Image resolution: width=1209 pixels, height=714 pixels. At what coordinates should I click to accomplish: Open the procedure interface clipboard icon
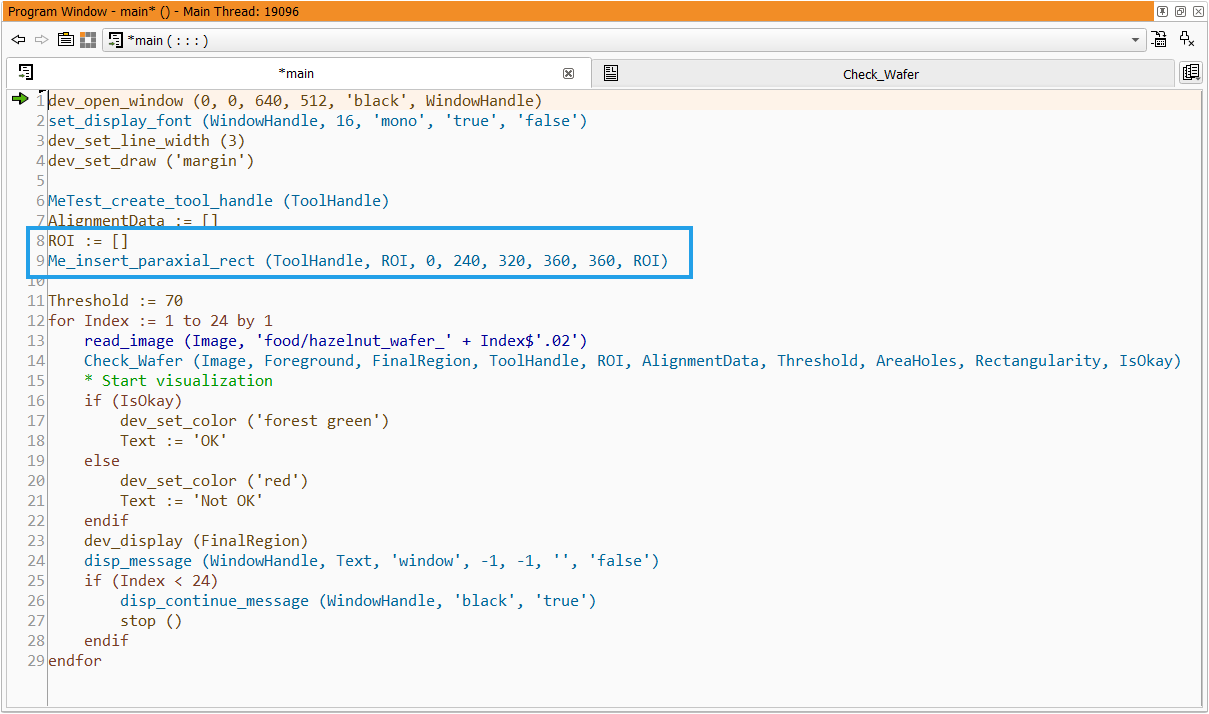[65, 40]
